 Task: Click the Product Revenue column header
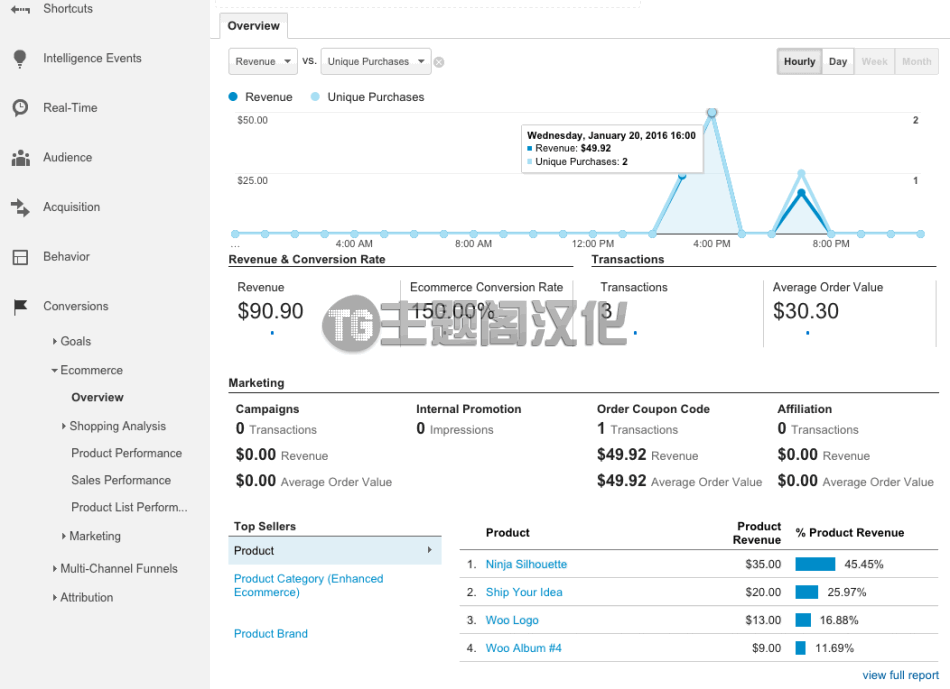tap(757, 533)
